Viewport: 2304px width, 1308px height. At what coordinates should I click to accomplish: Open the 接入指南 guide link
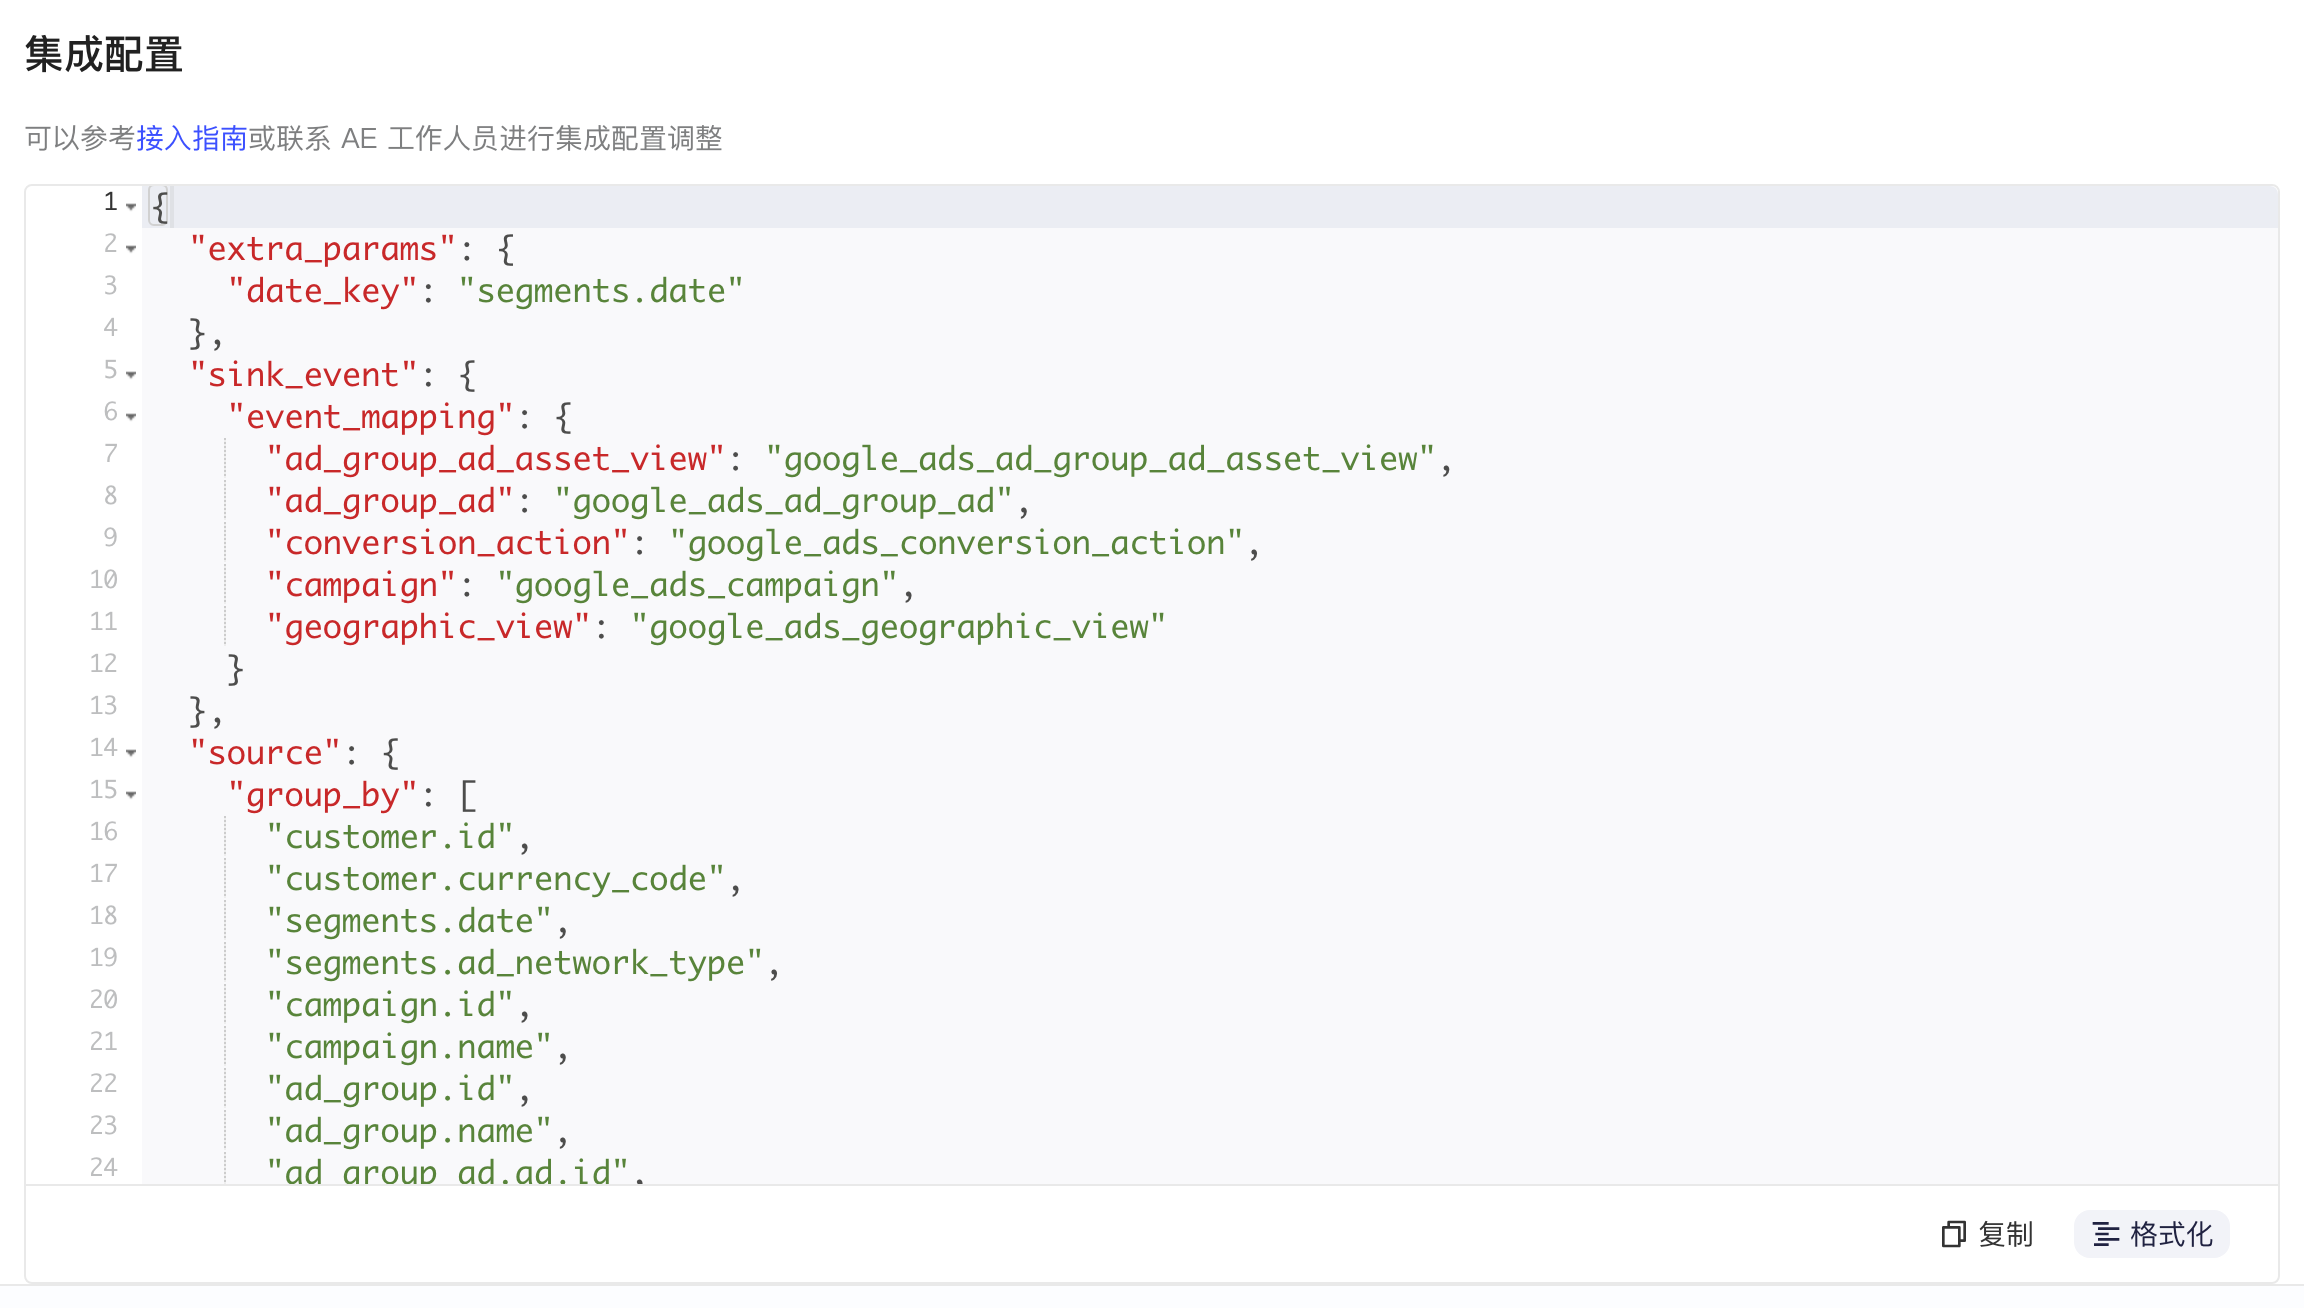[x=192, y=138]
